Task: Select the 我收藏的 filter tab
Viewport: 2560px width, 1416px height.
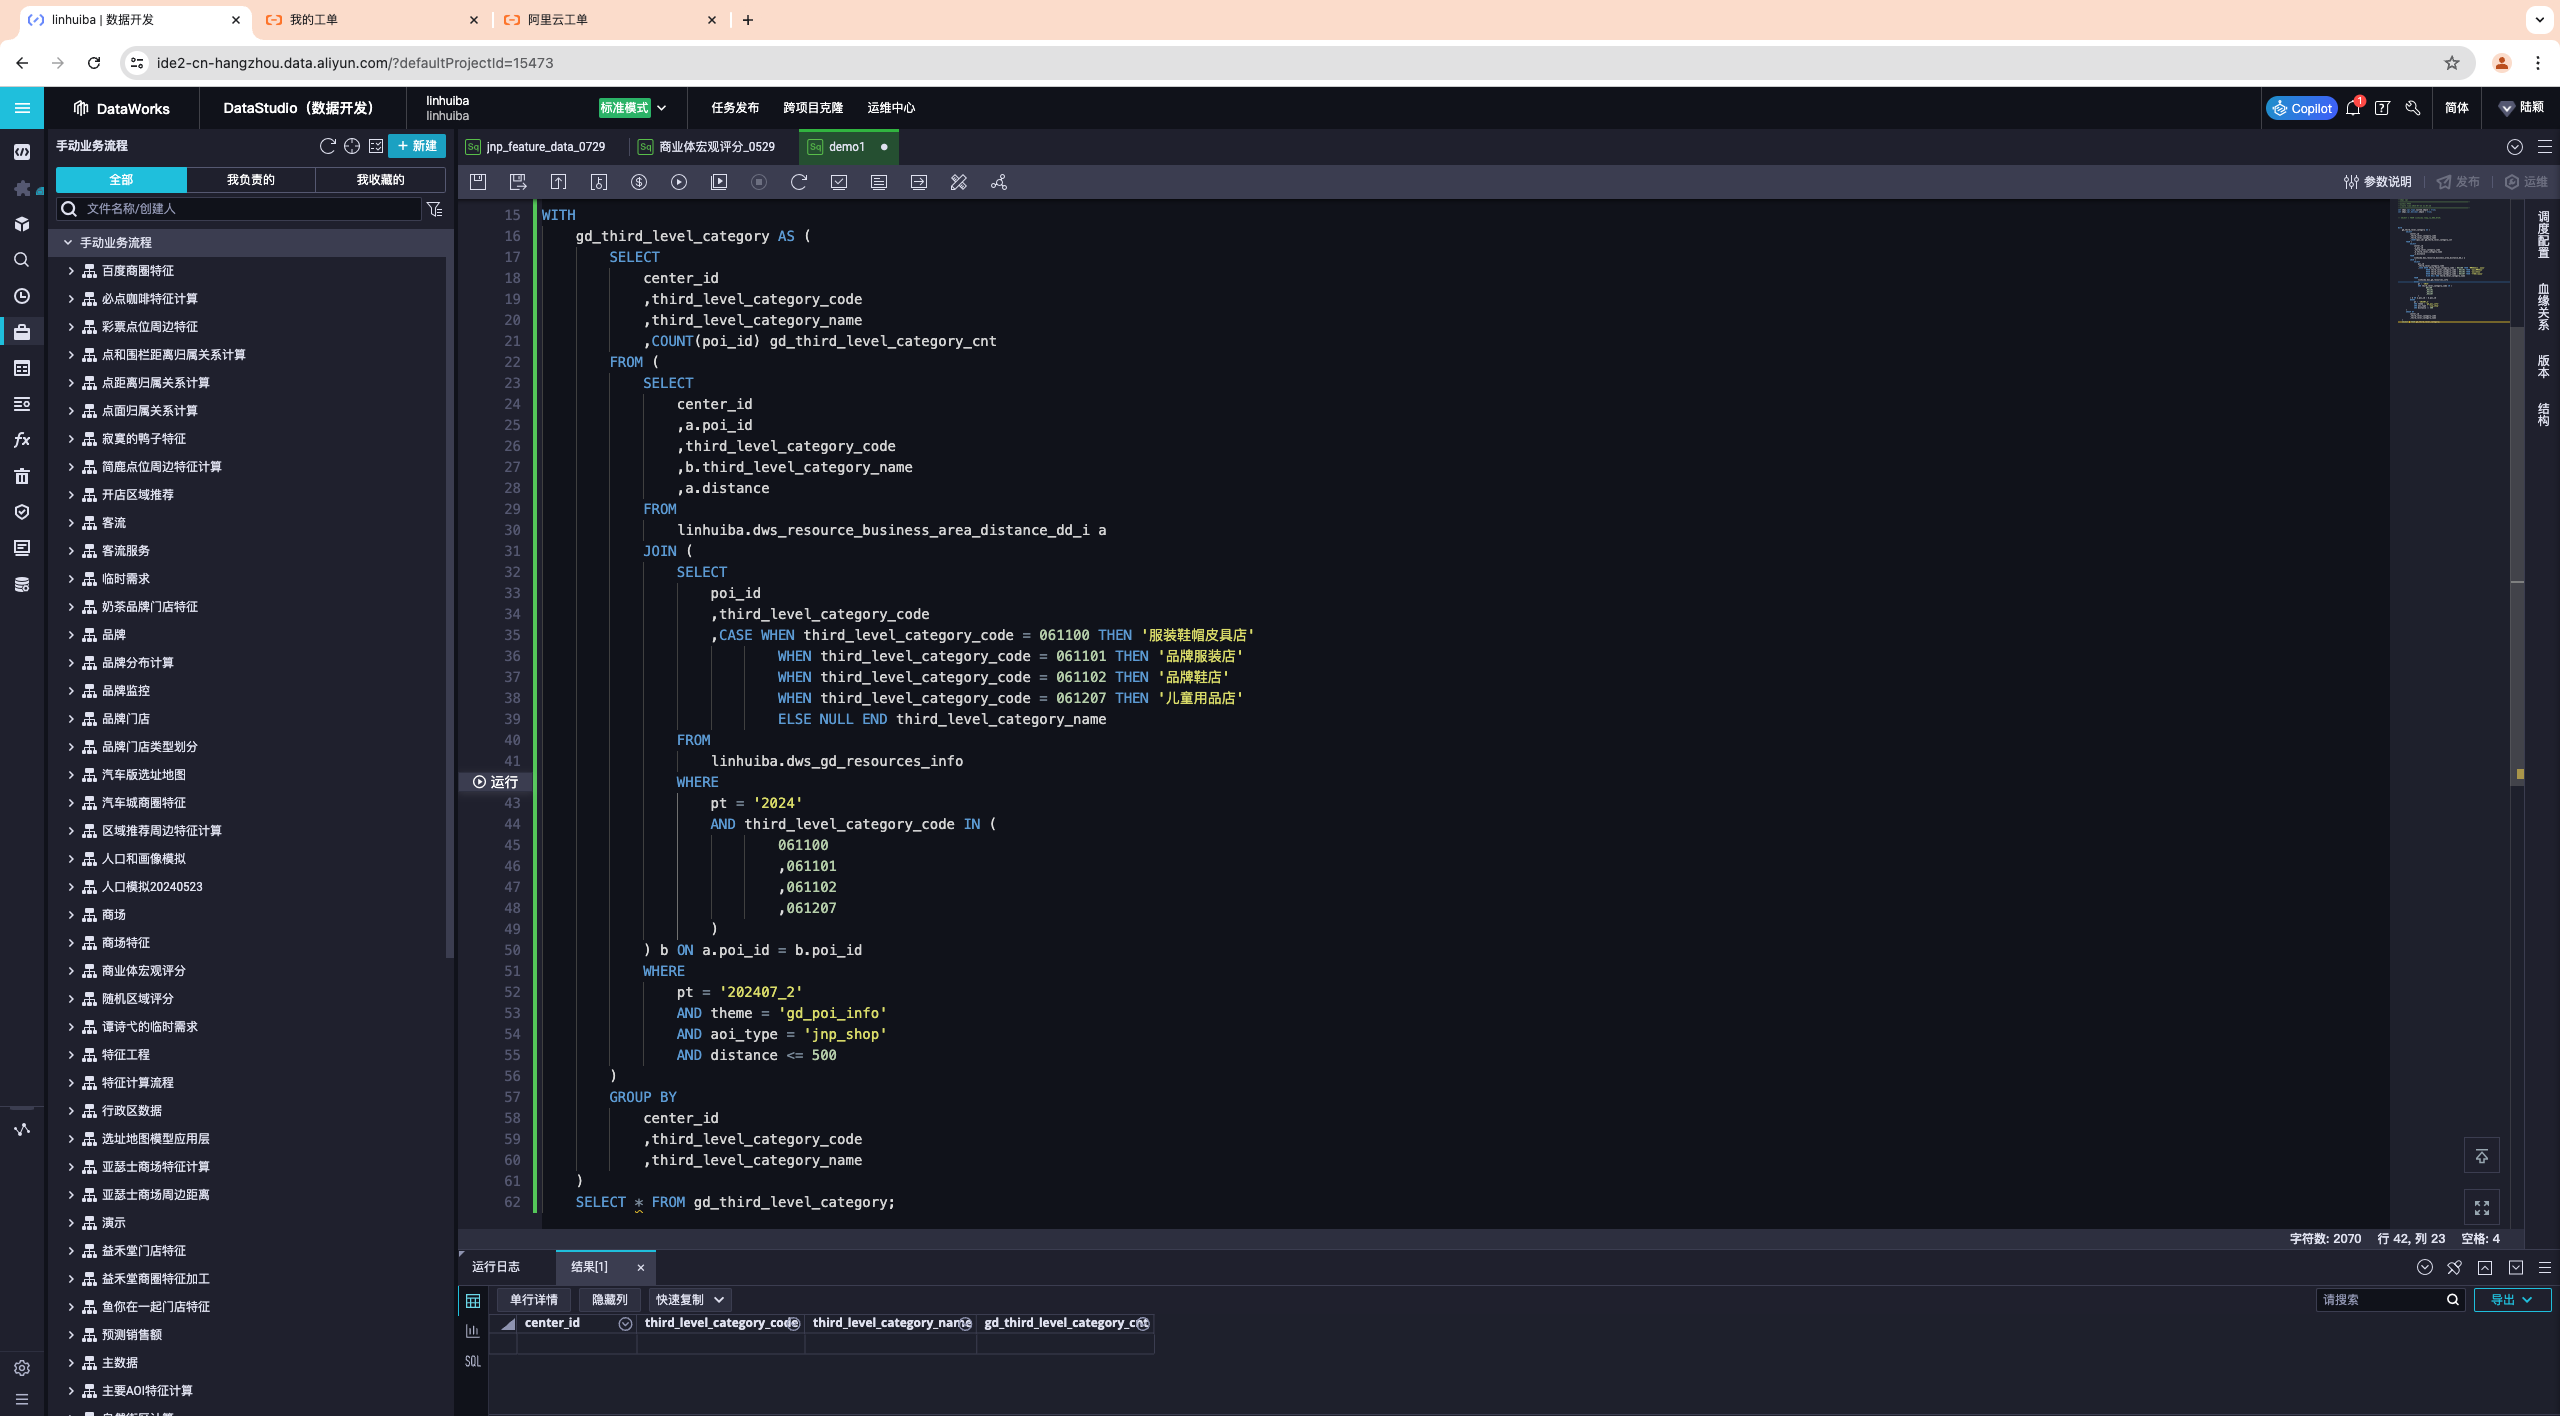Action: point(380,180)
